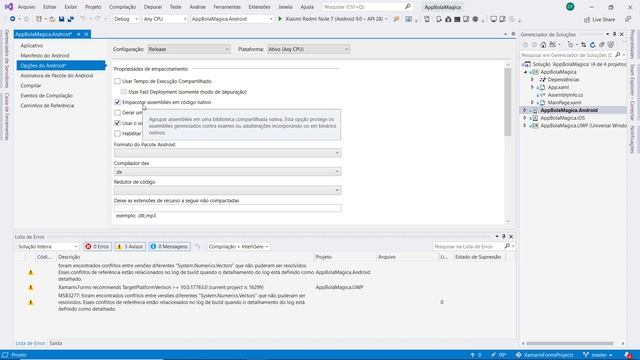This screenshot has height=360, width=640.
Task: Pin the Lista de Erros panel
Action: pyautogui.click(x=504, y=236)
